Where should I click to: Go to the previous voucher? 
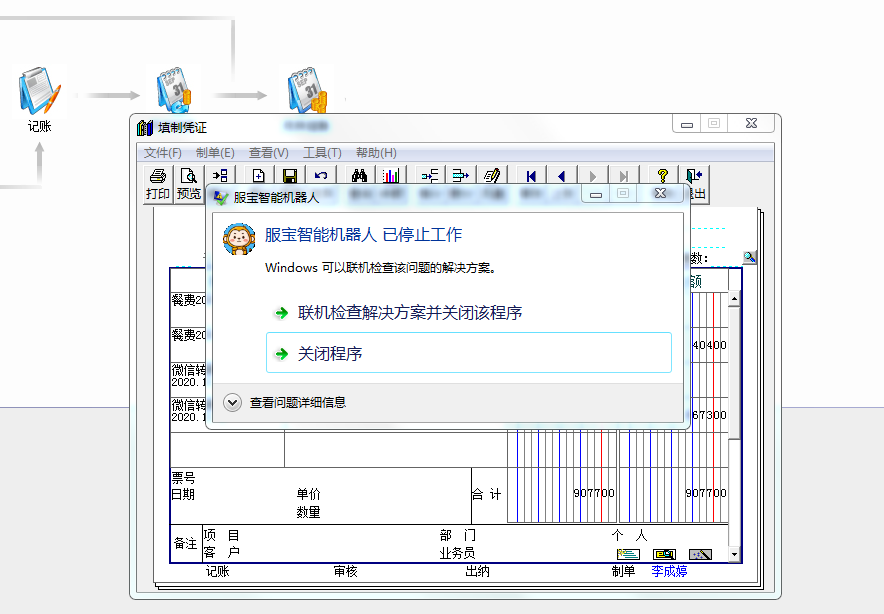click(562, 176)
